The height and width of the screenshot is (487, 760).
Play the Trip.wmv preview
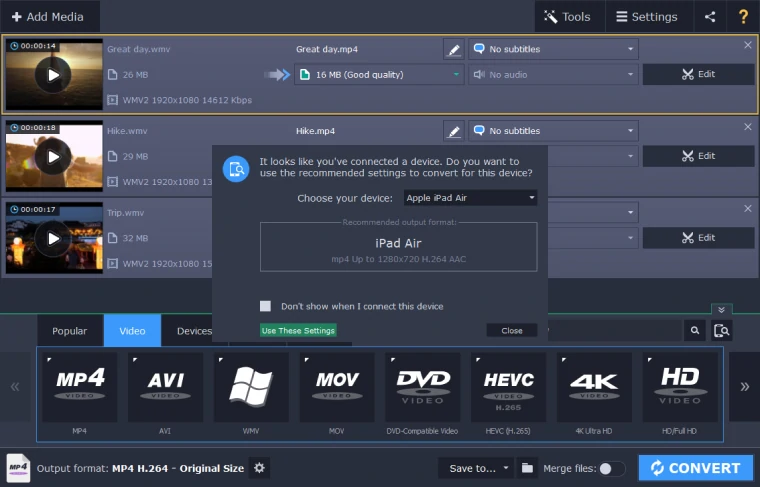(53, 238)
